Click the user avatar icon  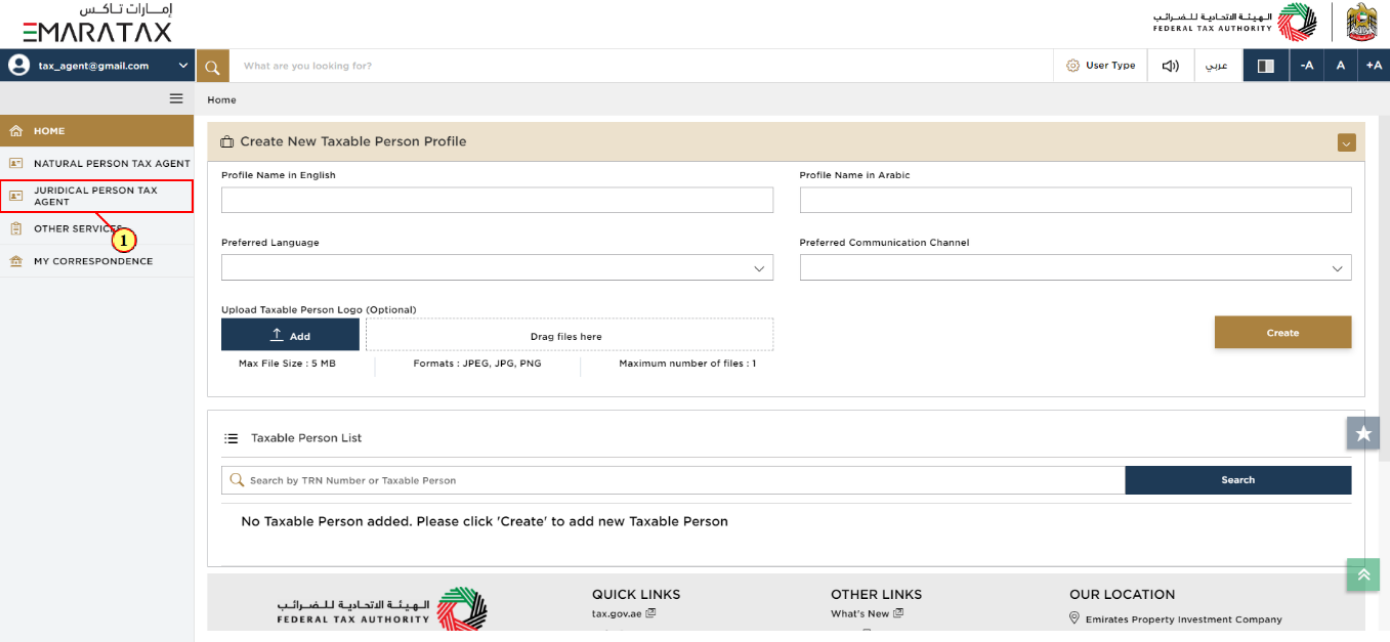pos(18,66)
